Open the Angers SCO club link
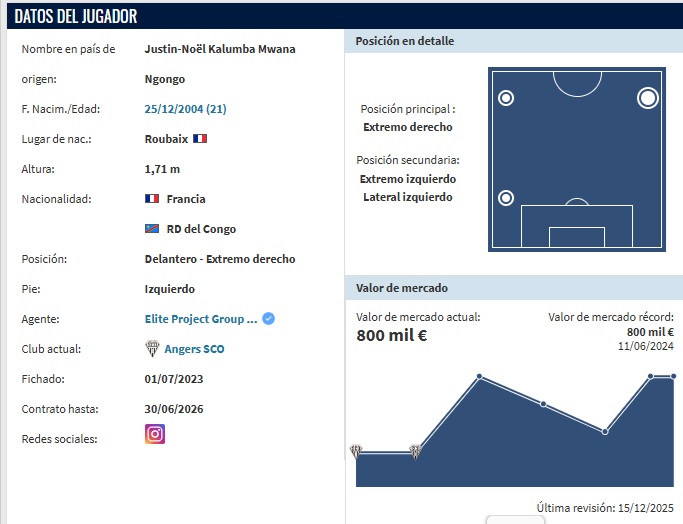The height and width of the screenshot is (524, 683). coord(194,349)
